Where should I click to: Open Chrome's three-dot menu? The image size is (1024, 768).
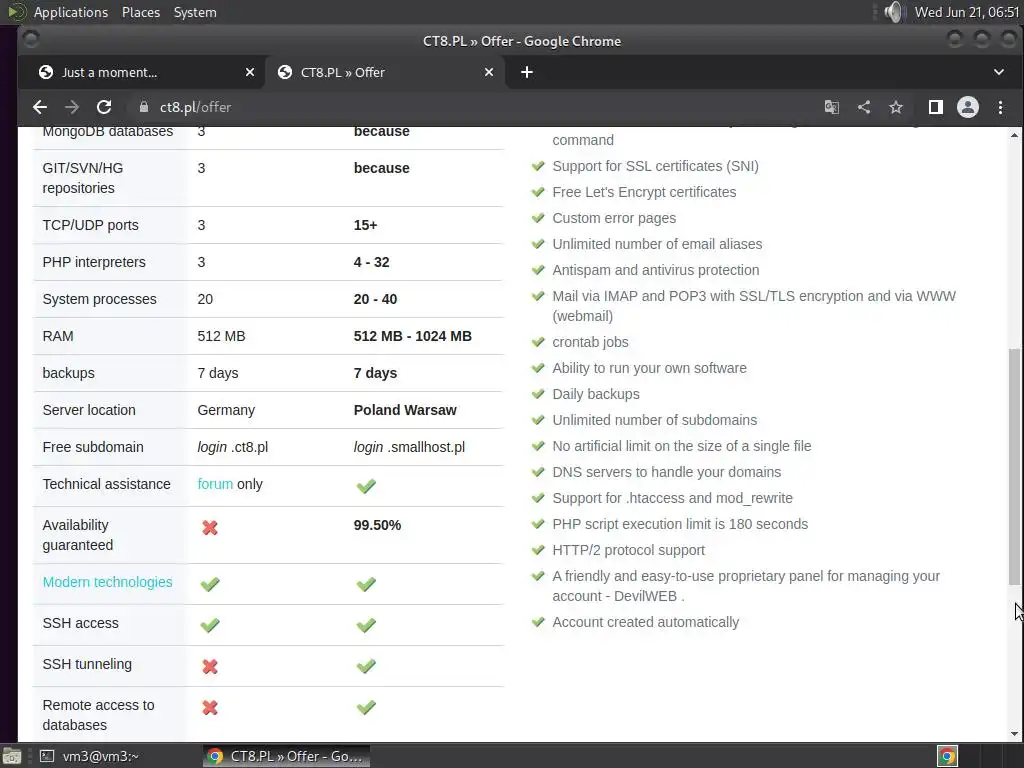coord(1000,107)
